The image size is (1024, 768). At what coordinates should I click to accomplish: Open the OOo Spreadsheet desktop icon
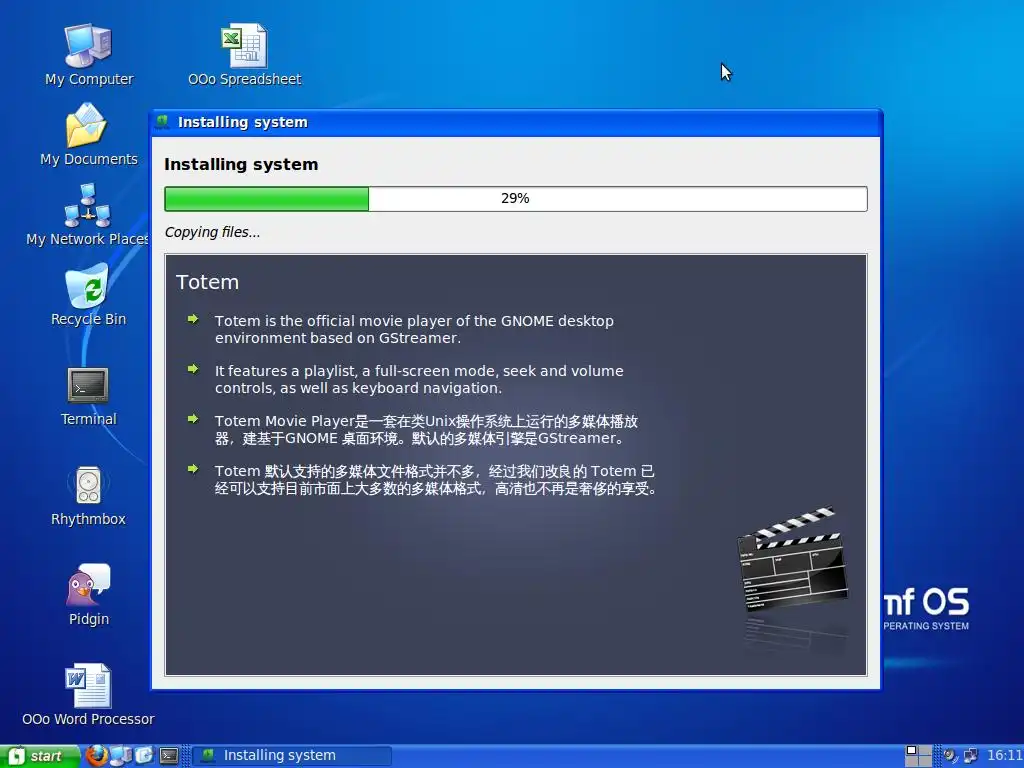coord(244,54)
